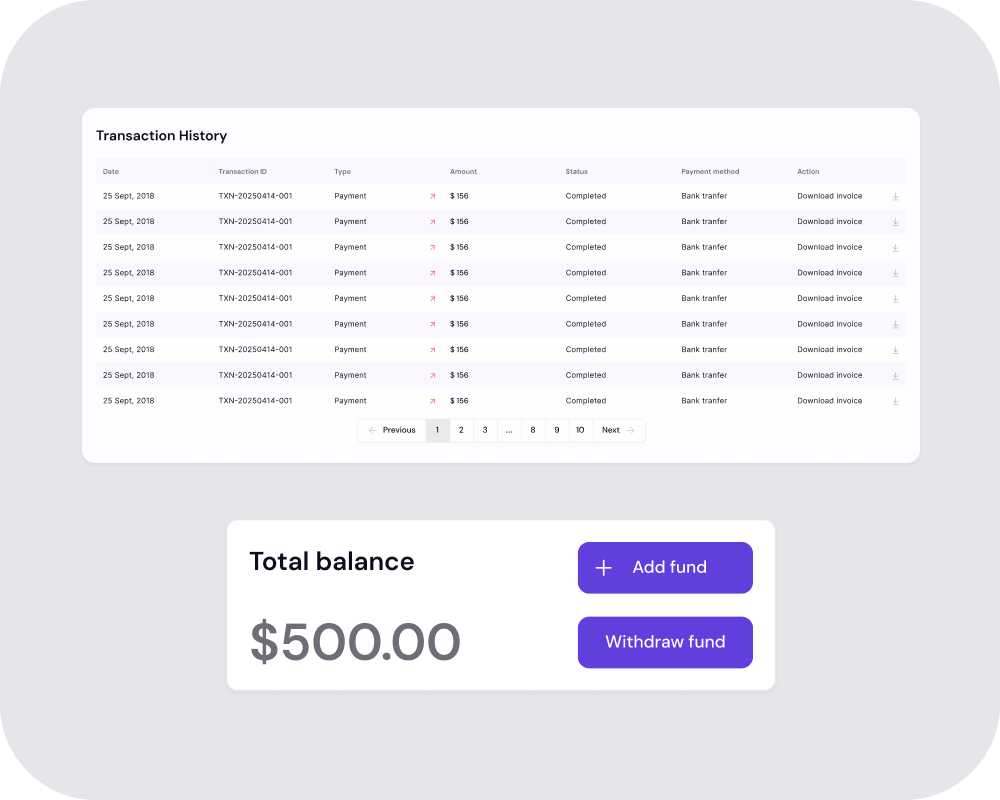Viewport: 1000px width, 800px height.
Task: Open pagination page 3
Action: point(485,430)
